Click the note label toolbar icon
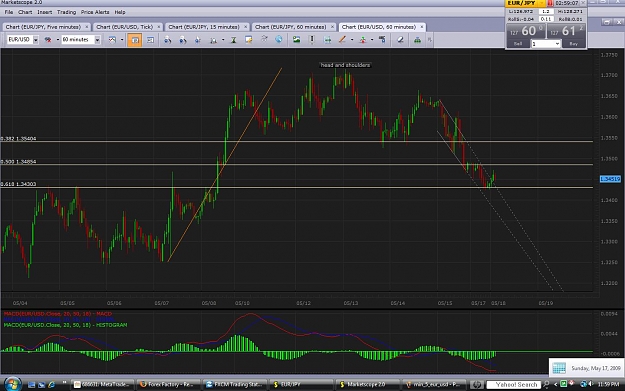 pyautogui.click(x=249, y=40)
